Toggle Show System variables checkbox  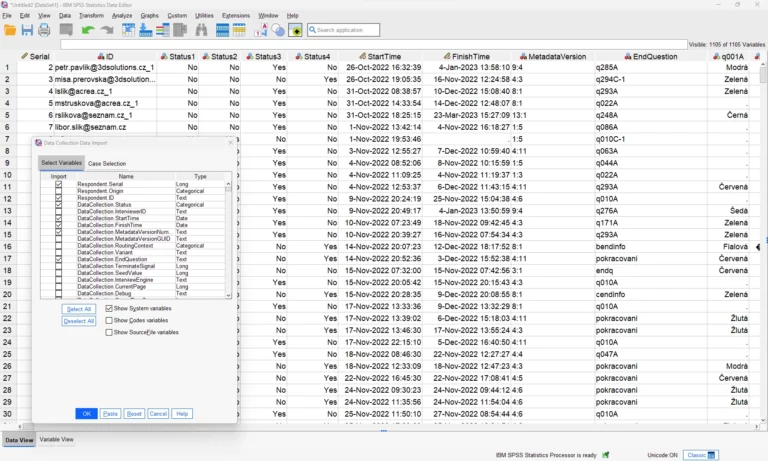point(109,309)
